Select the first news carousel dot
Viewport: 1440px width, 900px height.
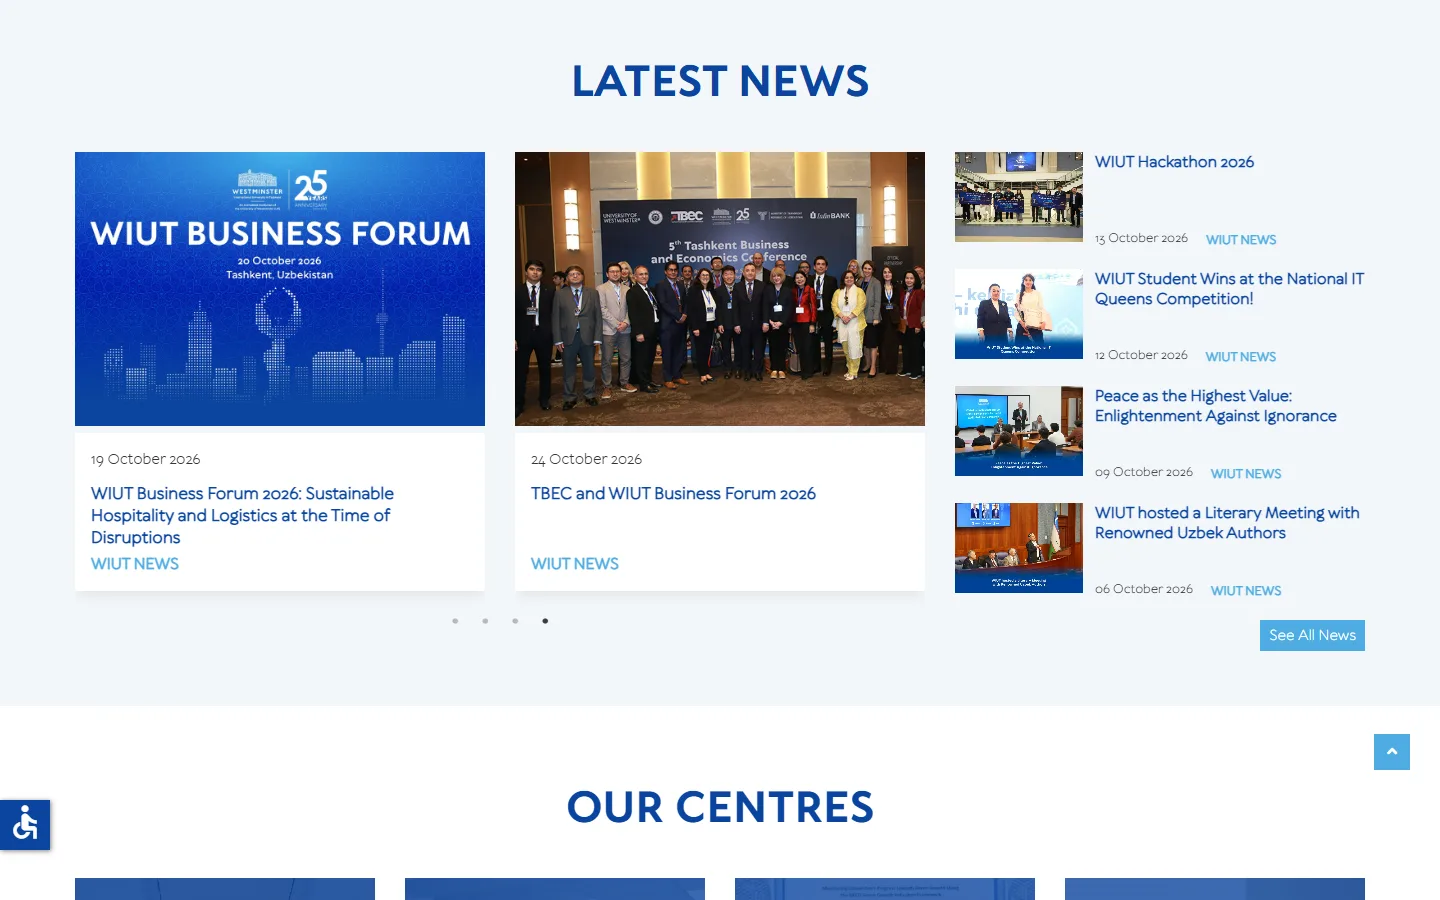pos(455,621)
